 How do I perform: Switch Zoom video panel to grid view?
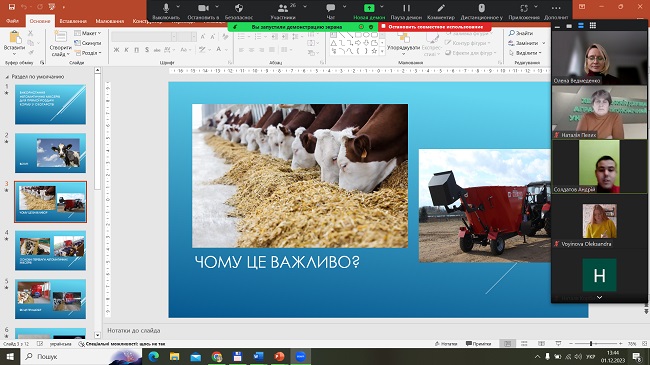pos(593,25)
